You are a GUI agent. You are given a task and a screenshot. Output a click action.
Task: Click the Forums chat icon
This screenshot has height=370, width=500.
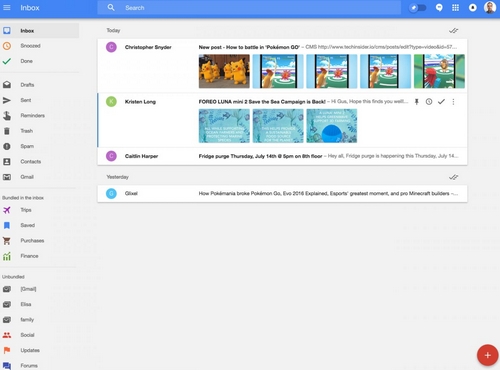[7, 366]
